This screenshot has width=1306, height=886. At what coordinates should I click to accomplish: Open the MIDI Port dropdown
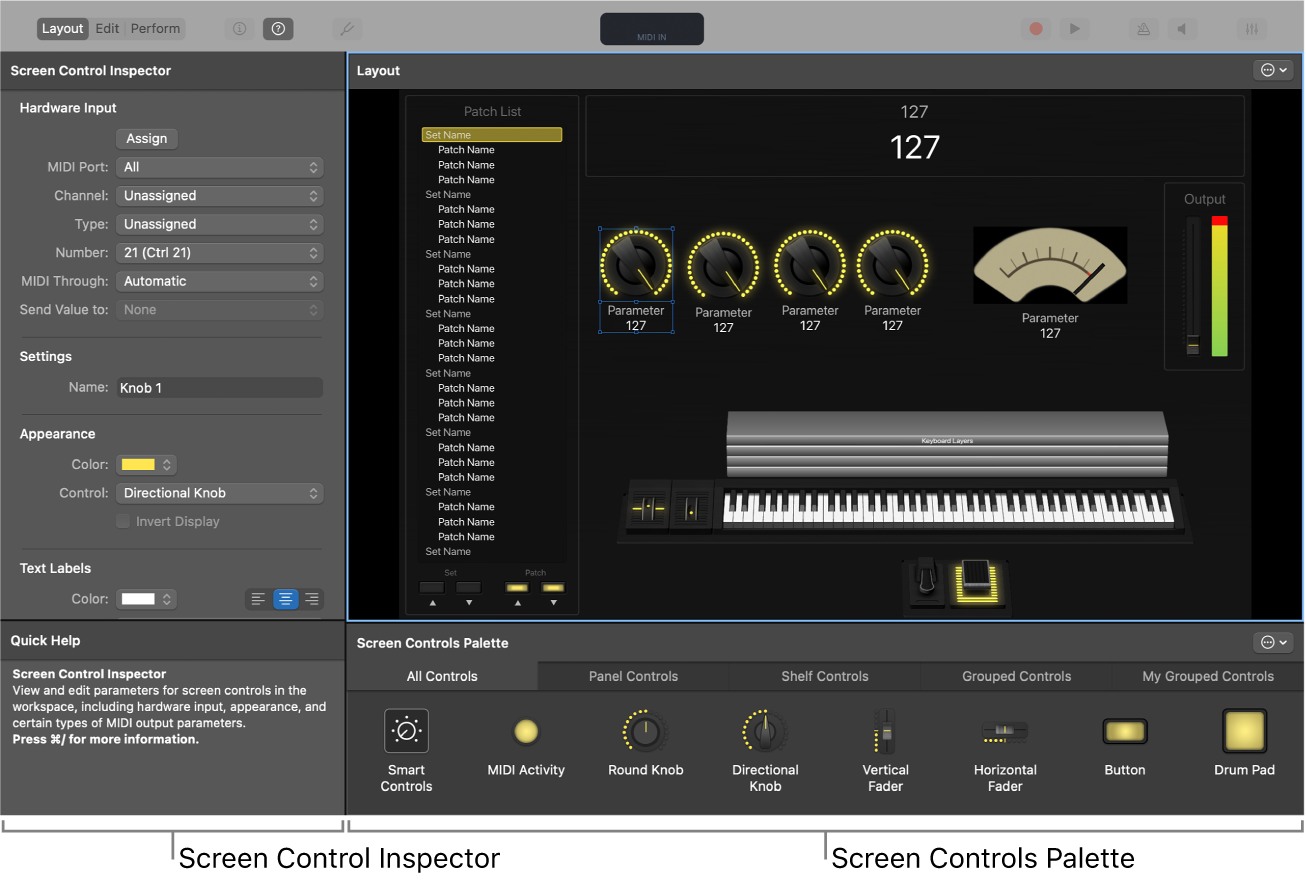coord(219,166)
